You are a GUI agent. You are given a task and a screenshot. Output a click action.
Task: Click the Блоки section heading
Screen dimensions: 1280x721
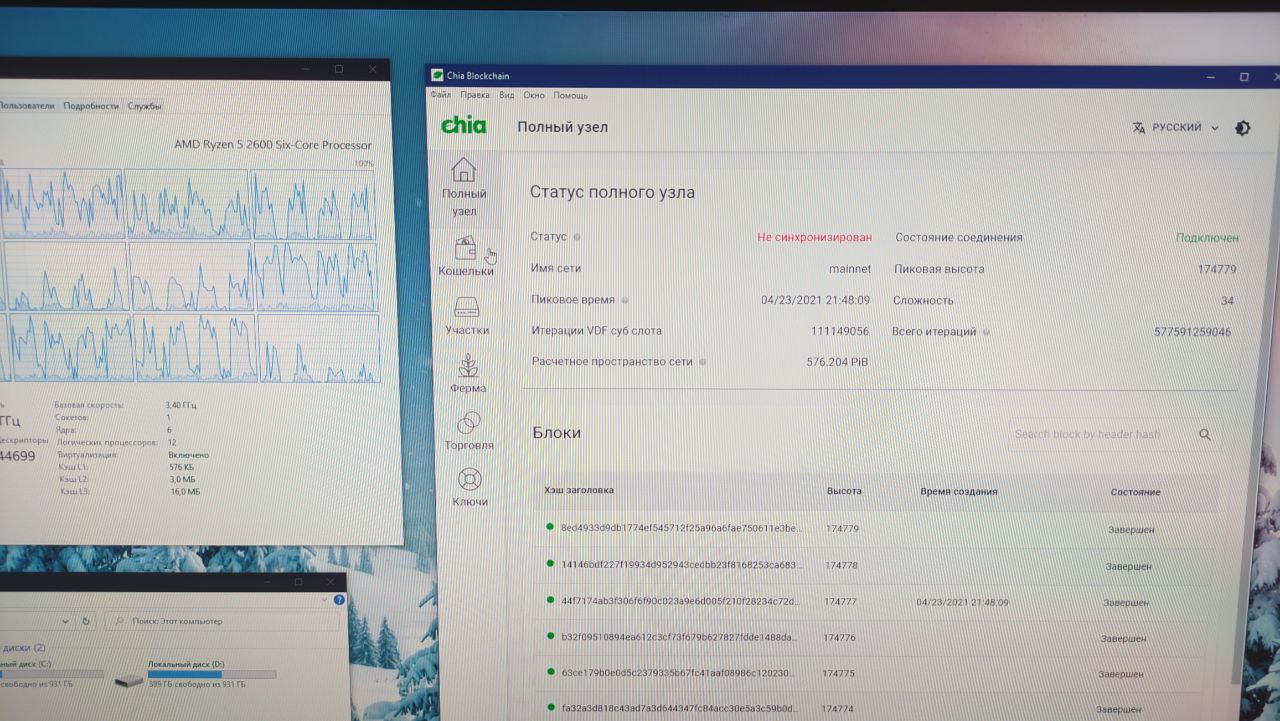point(556,433)
